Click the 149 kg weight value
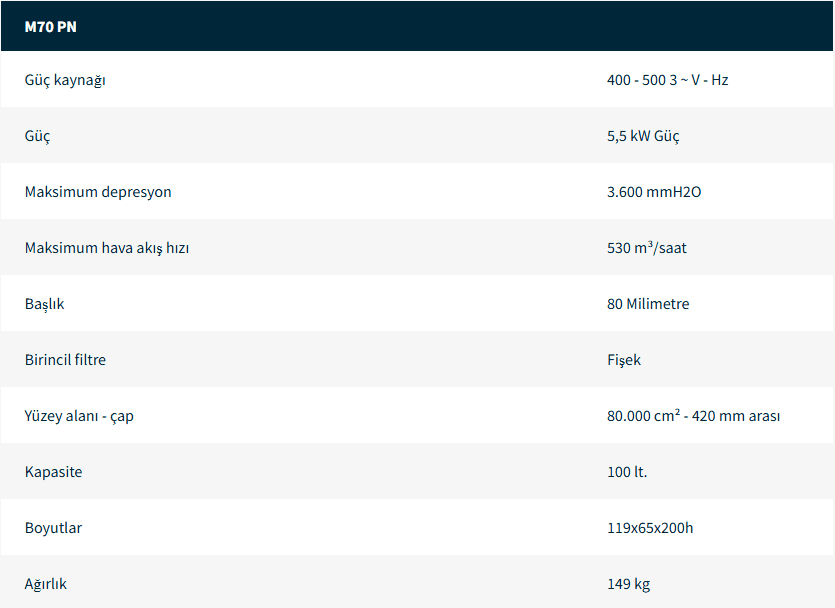 click(628, 584)
